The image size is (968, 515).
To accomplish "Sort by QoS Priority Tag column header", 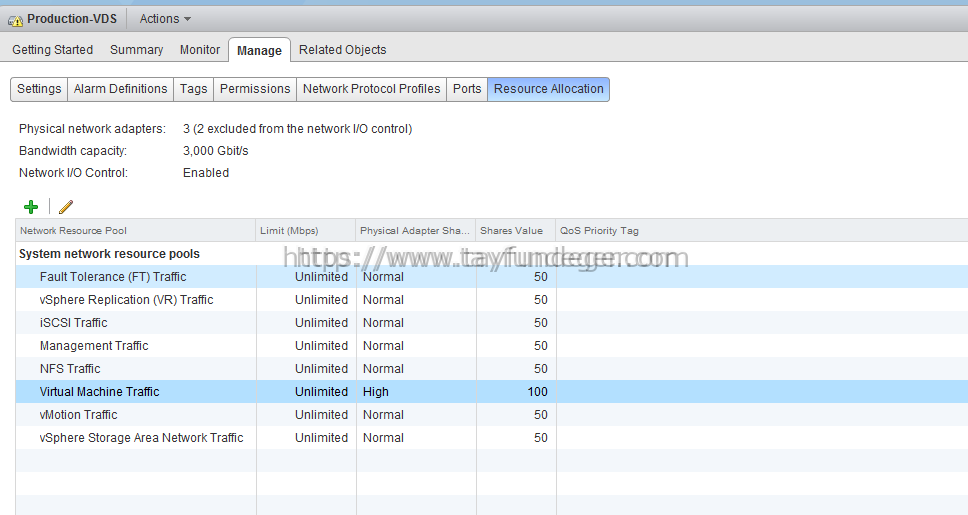I will coord(762,230).
